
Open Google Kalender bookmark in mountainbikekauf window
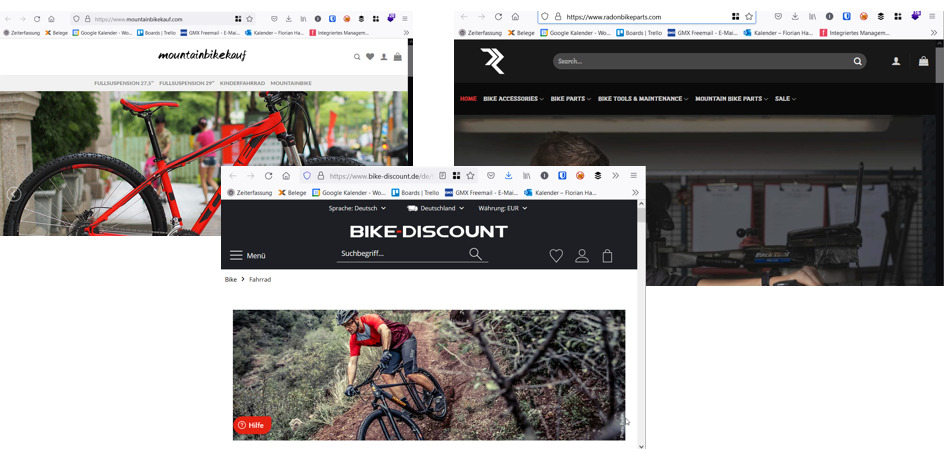pyautogui.click(x=103, y=33)
